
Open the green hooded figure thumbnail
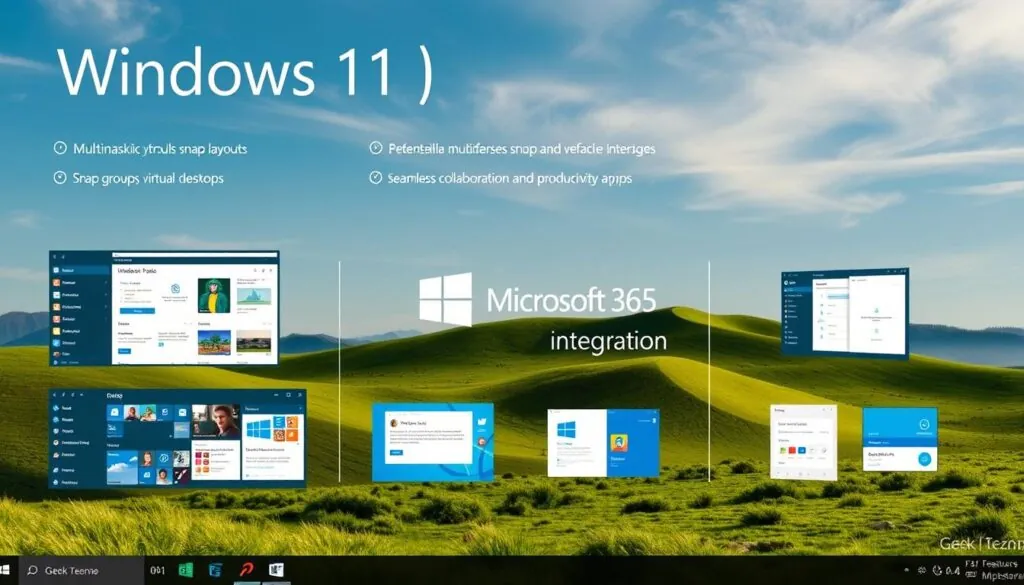point(214,295)
